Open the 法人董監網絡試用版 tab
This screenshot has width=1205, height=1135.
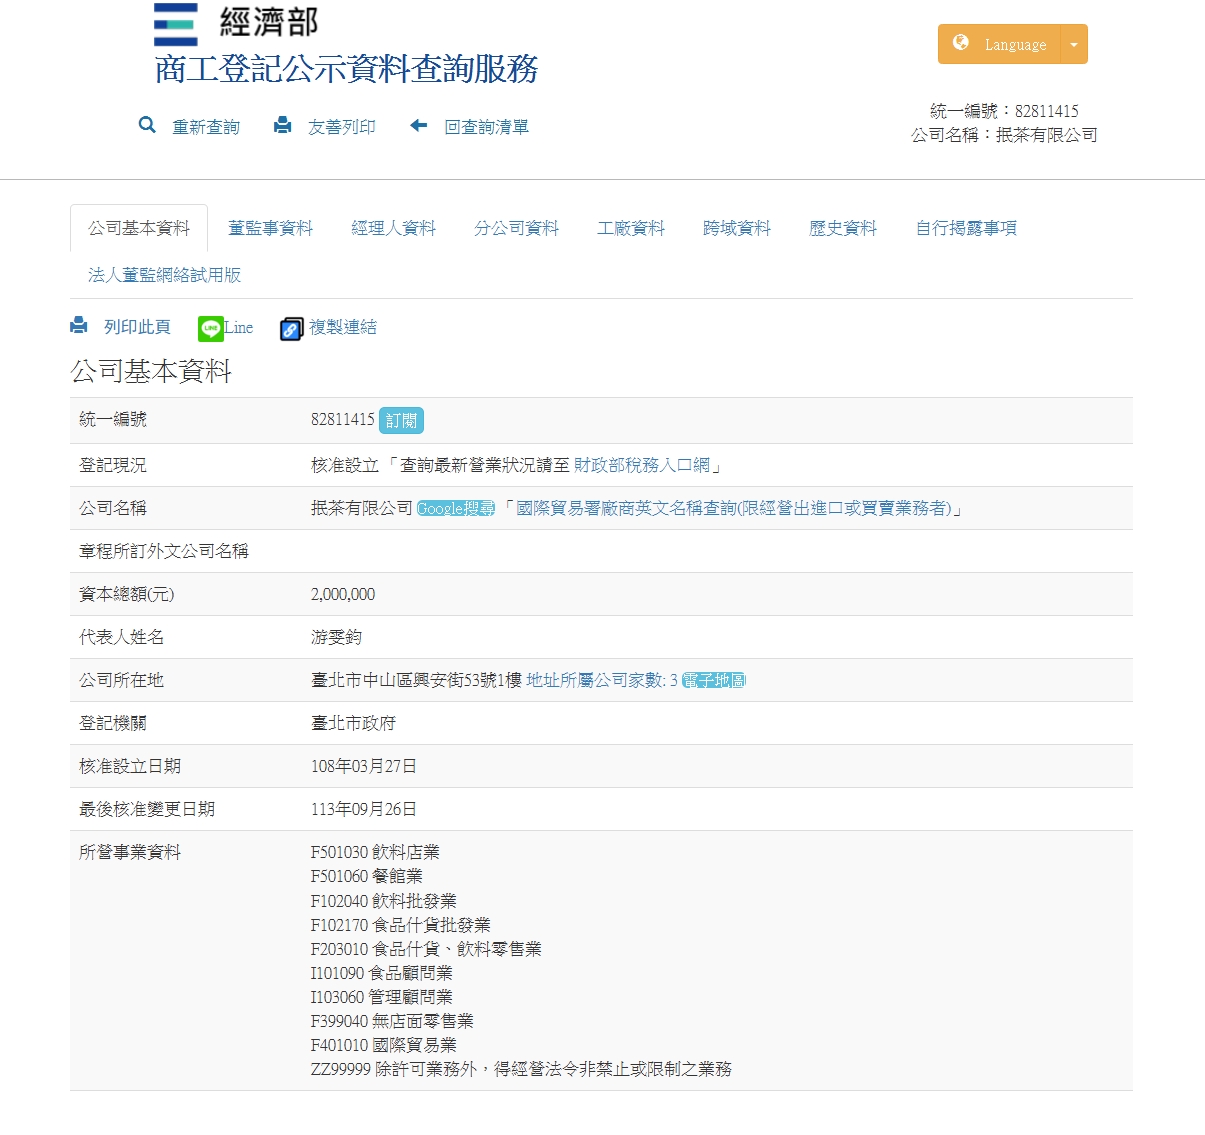tap(164, 275)
